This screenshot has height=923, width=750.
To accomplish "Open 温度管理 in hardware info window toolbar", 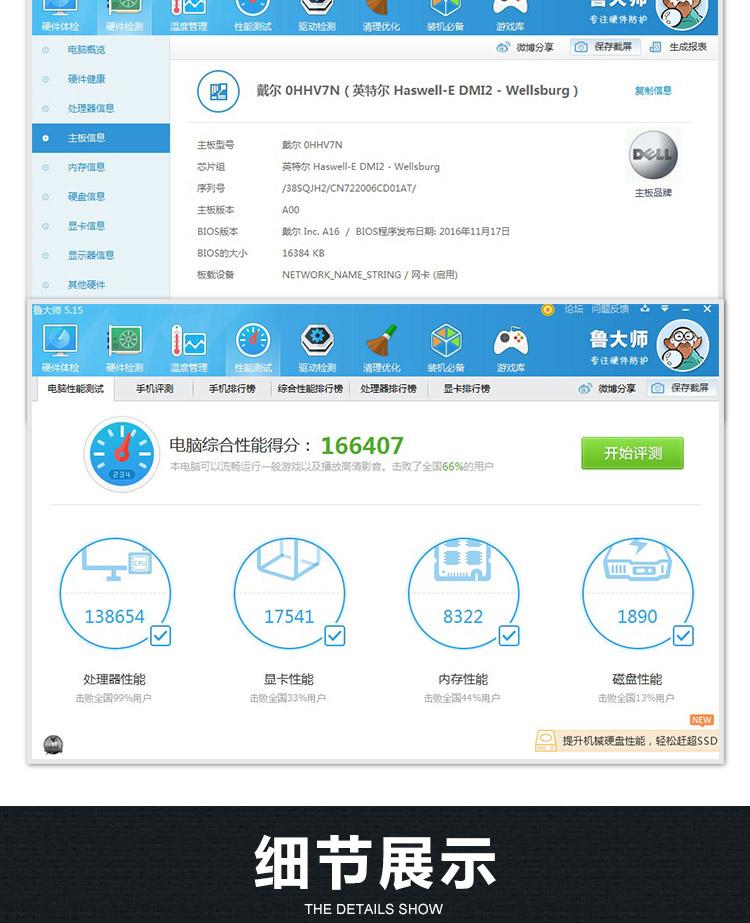I will tap(188, 16).
